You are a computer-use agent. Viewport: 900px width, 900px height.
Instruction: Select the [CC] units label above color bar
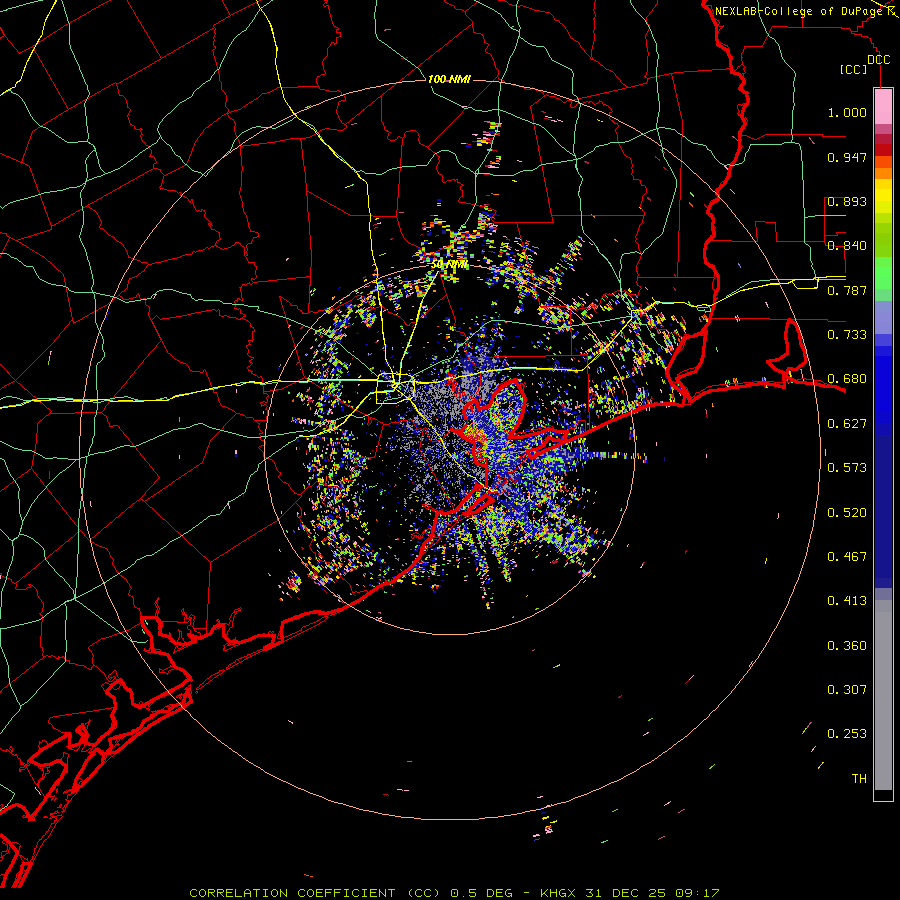(854, 69)
